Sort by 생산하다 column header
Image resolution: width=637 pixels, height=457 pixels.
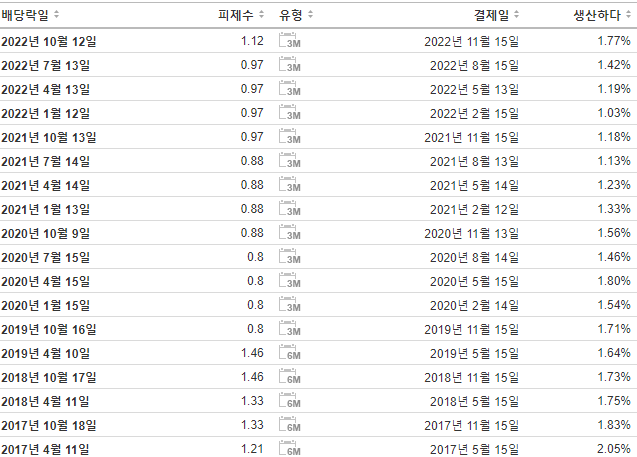pos(602,15)
